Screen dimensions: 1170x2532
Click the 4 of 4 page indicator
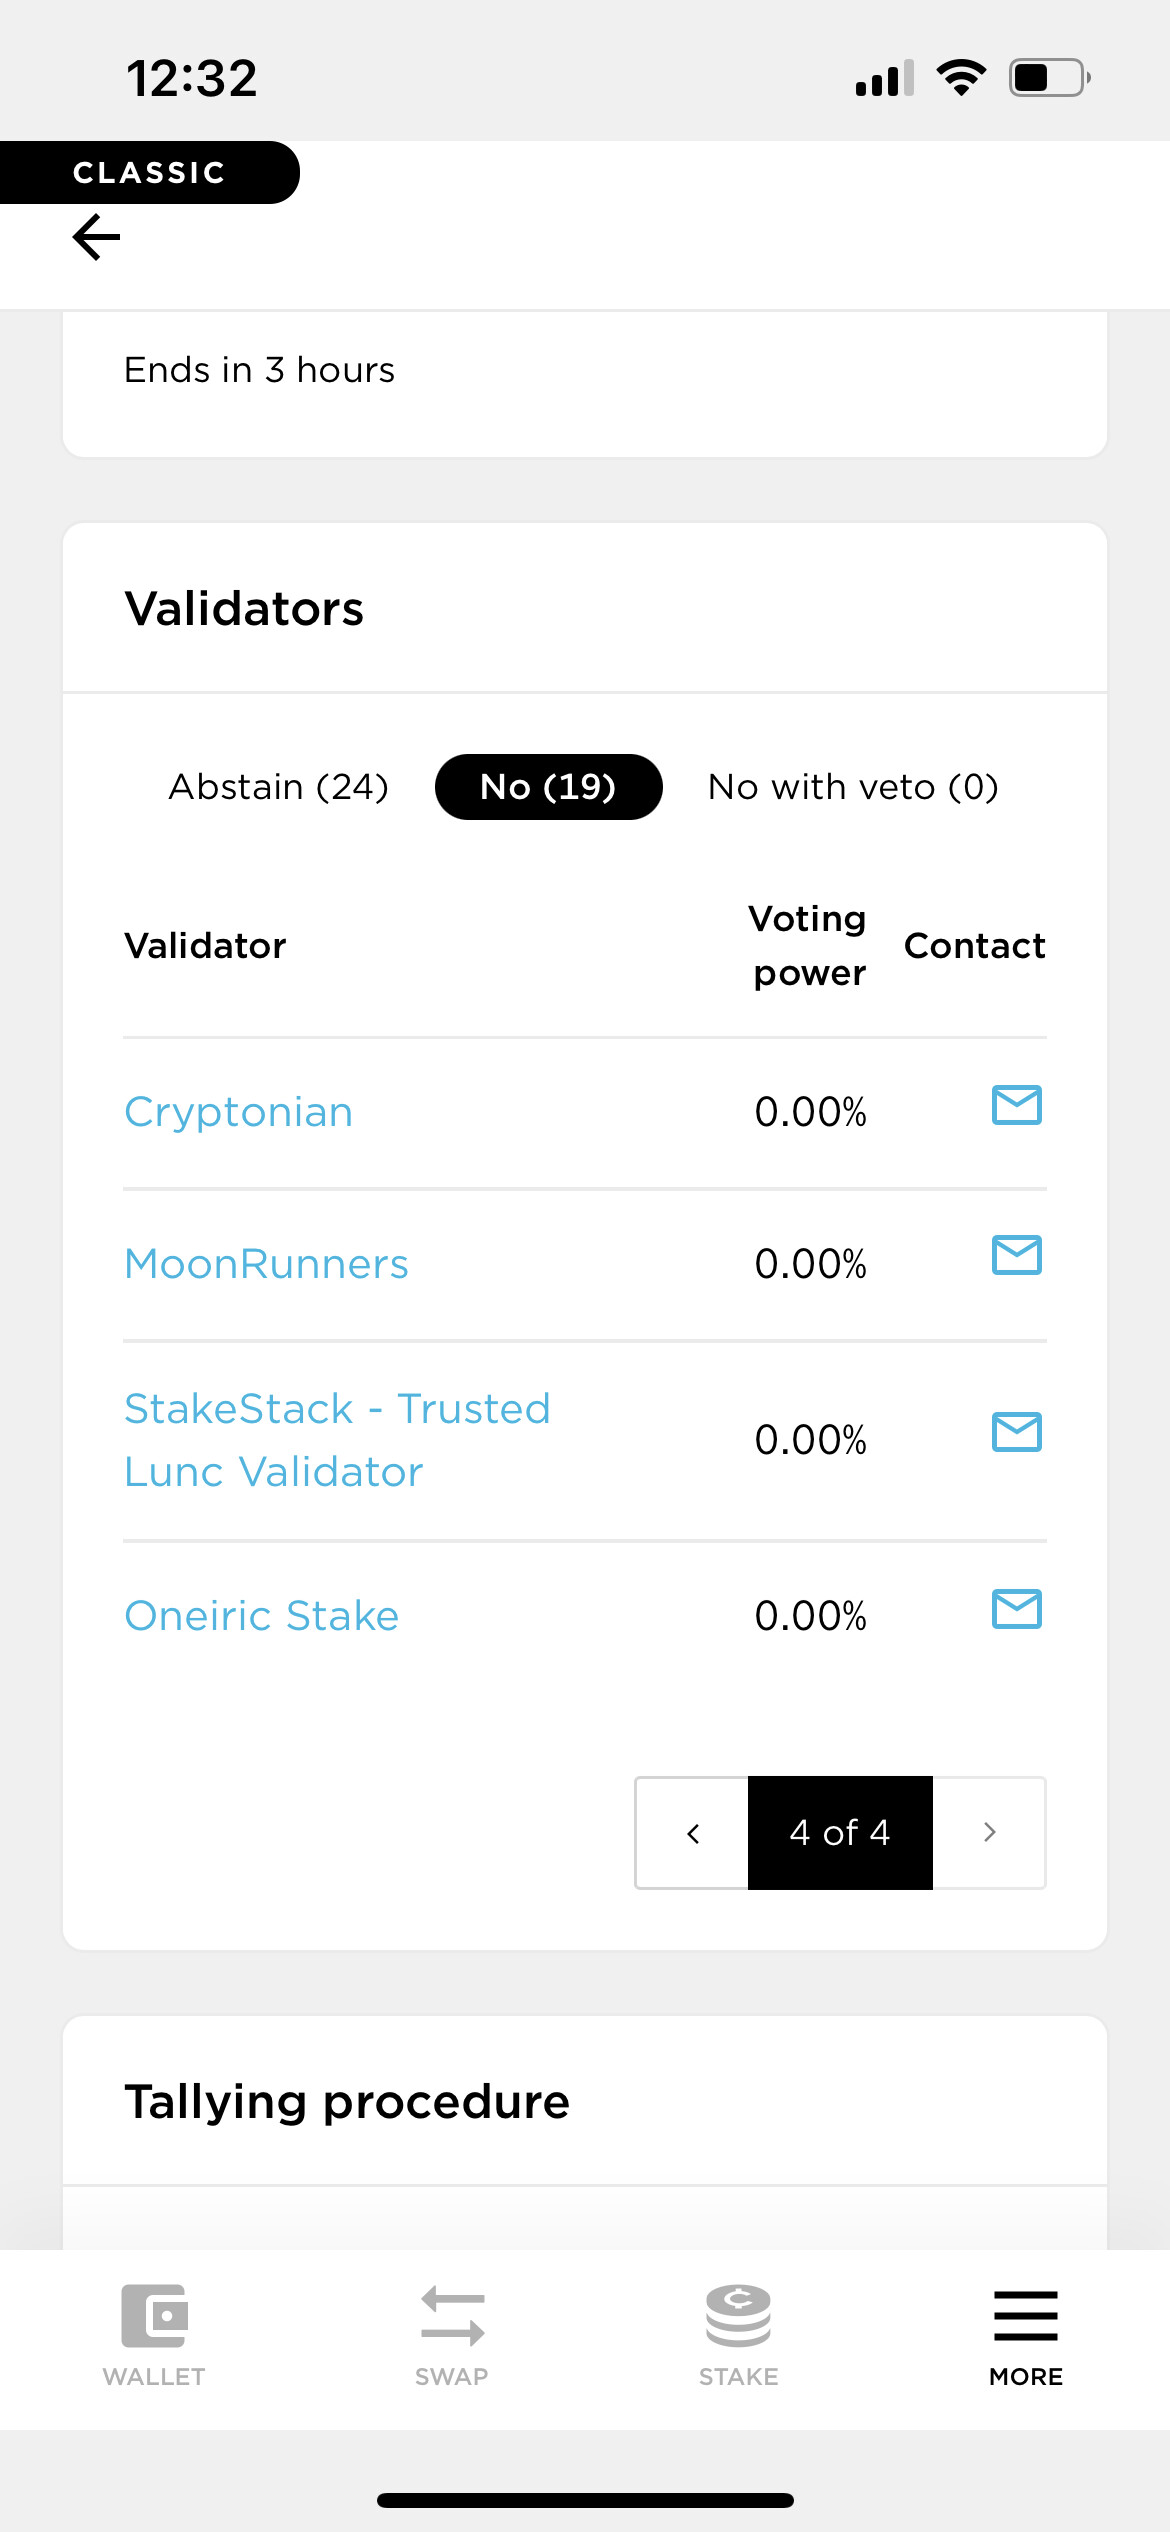tap(840, 1833)
